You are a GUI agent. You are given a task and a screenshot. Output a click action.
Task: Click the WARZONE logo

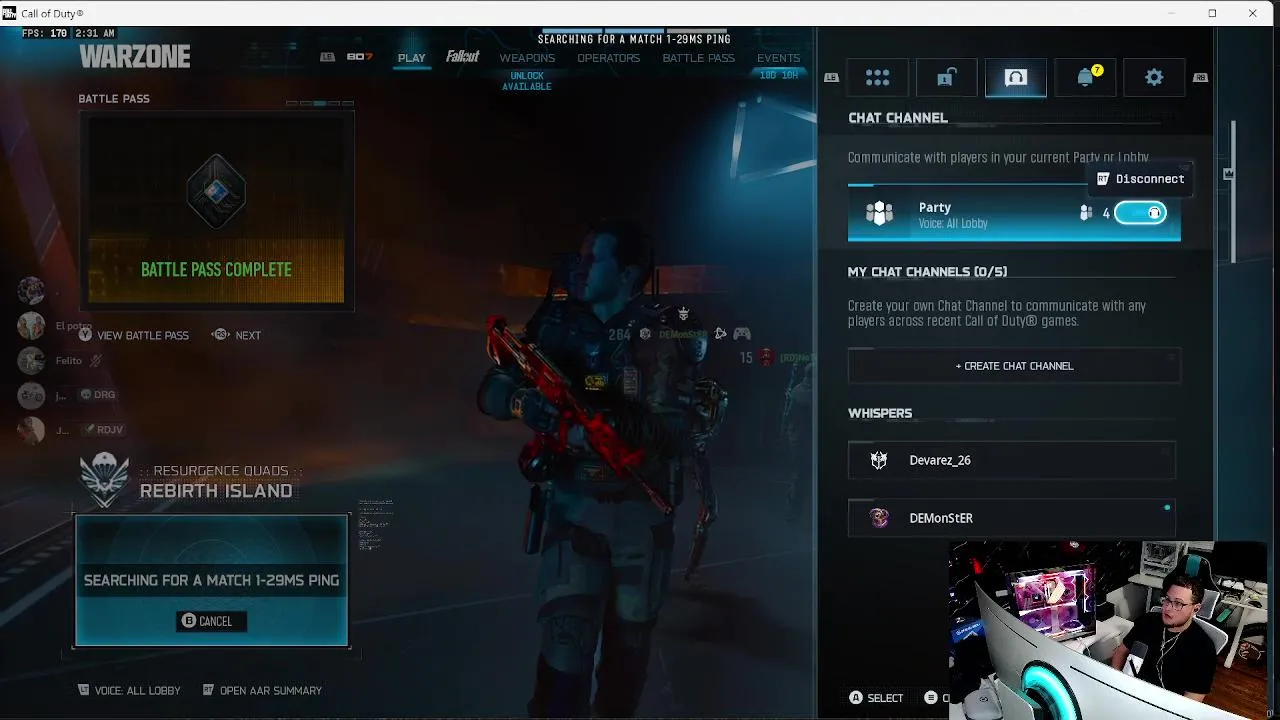(135, 57)
